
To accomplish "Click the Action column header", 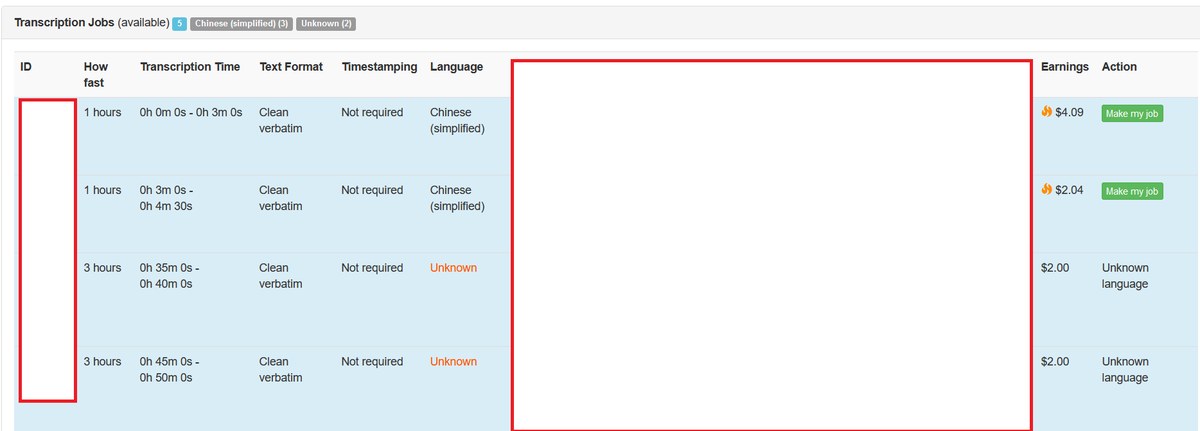I will pos(1119,67).
